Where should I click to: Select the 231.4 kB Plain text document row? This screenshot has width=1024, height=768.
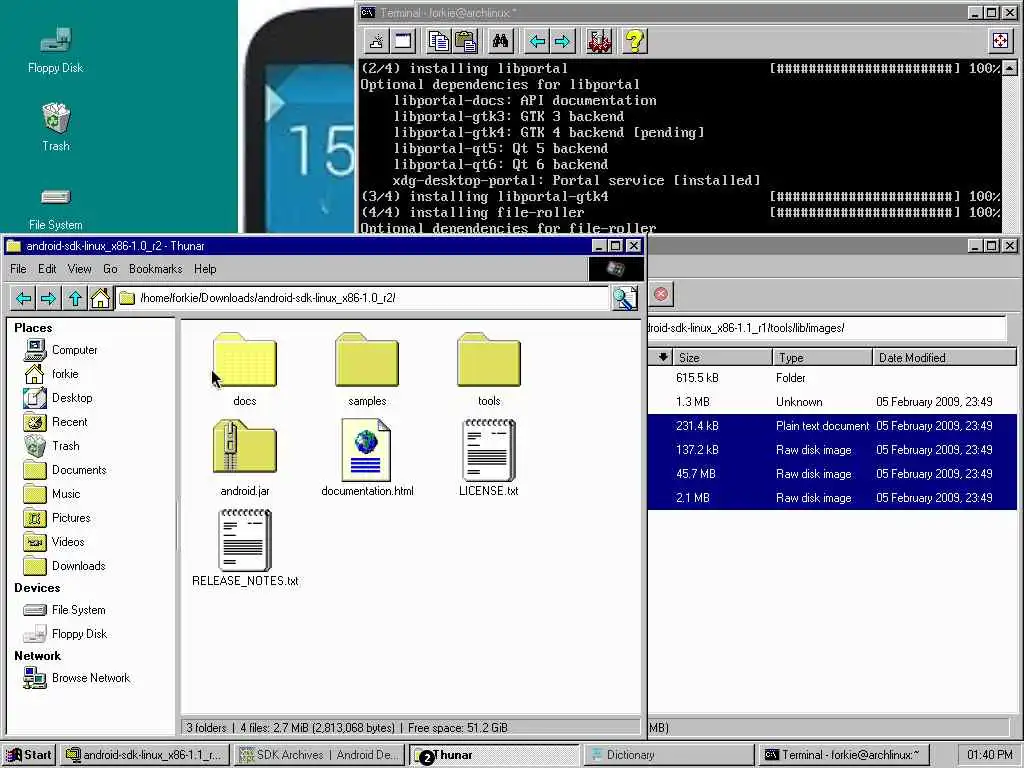click(x=832, y=426)
